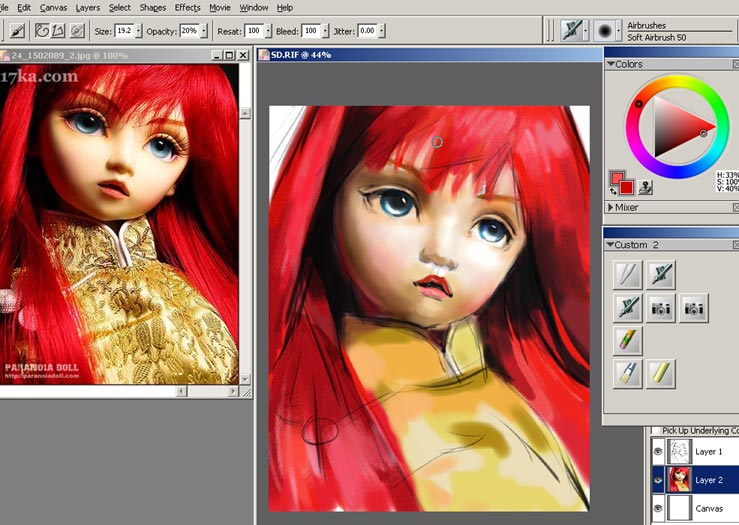Viewport: 739px width, 525px height.
Task: Select Layer 2 thumbnail in Layers panel
Action: [679, 480]
